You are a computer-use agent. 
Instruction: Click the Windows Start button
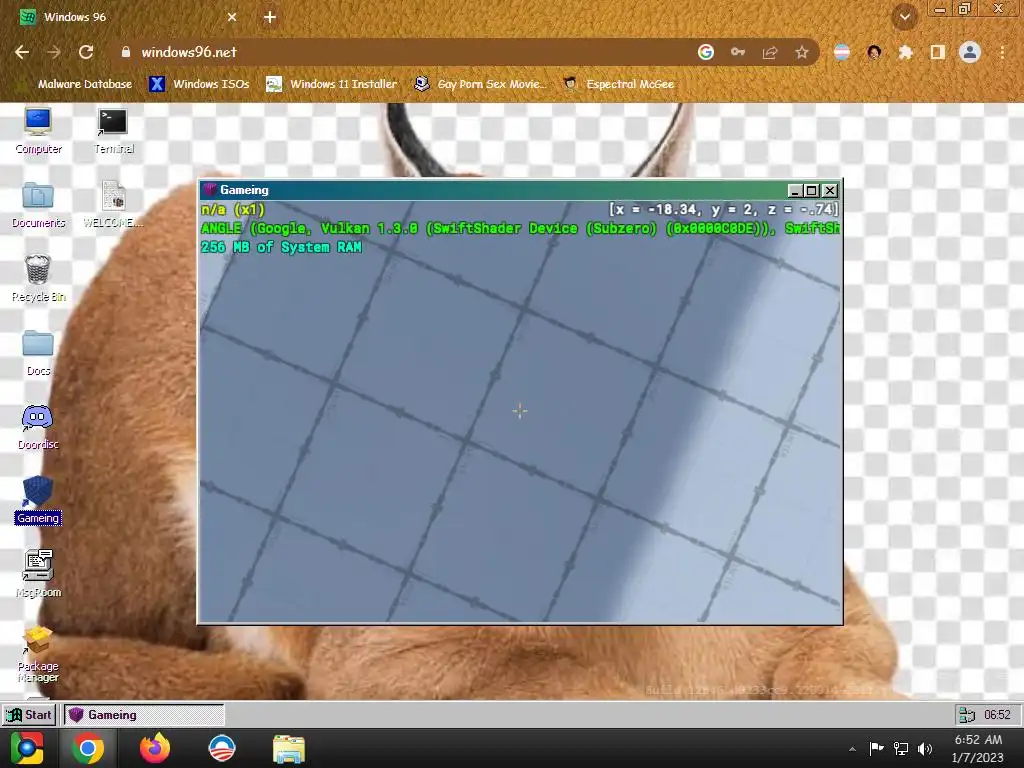(x=27, y=748)
